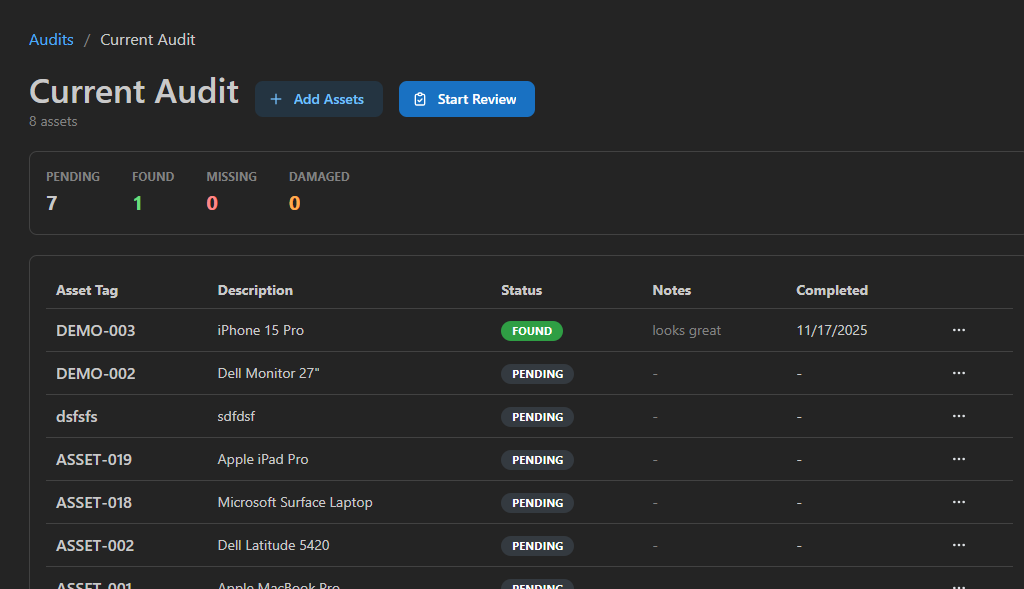Click the 'looks great' note on DEMO-003

tap(686, 330)
